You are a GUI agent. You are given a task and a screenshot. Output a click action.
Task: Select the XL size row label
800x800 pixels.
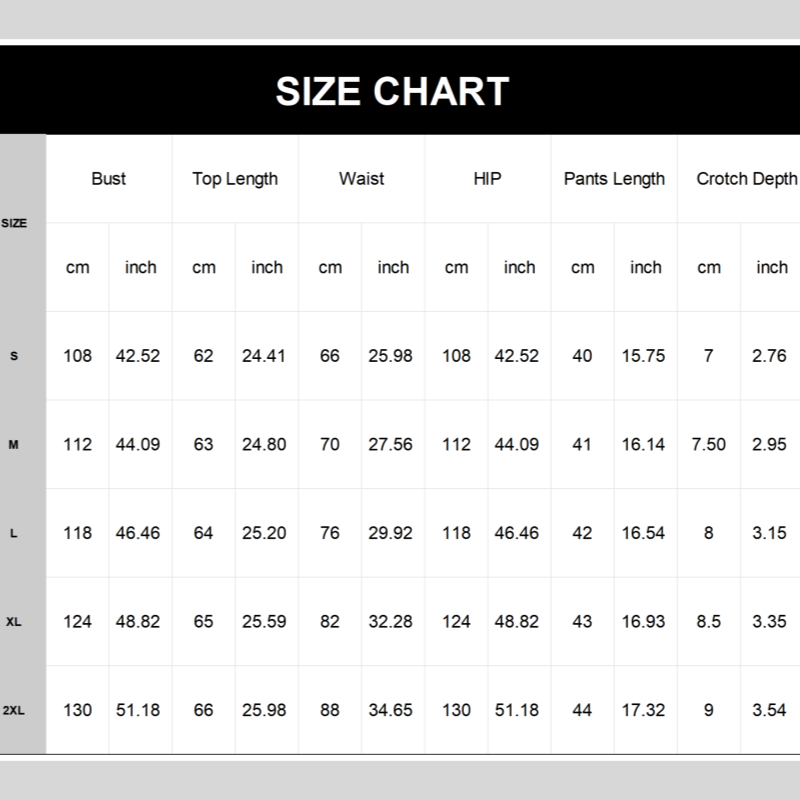coord(13,622)
